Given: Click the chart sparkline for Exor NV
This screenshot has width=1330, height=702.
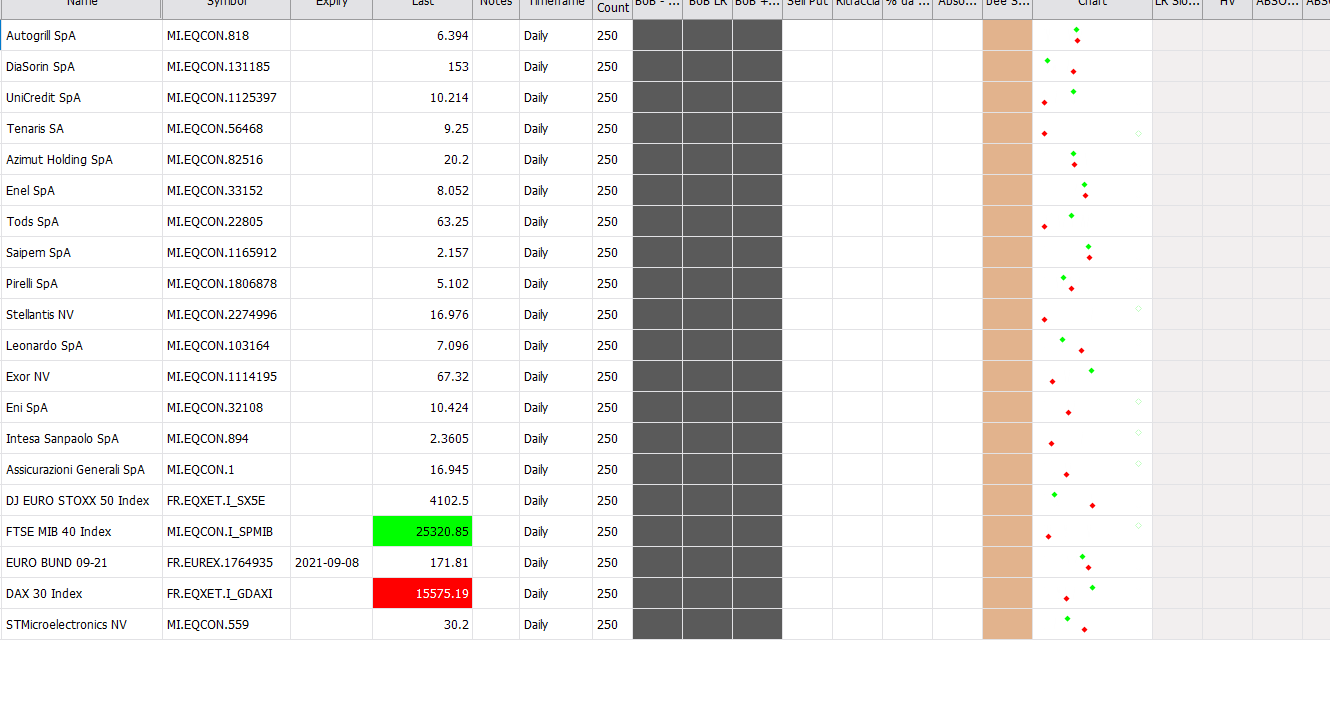Looking at the screenshot, I should [1092, 377].
